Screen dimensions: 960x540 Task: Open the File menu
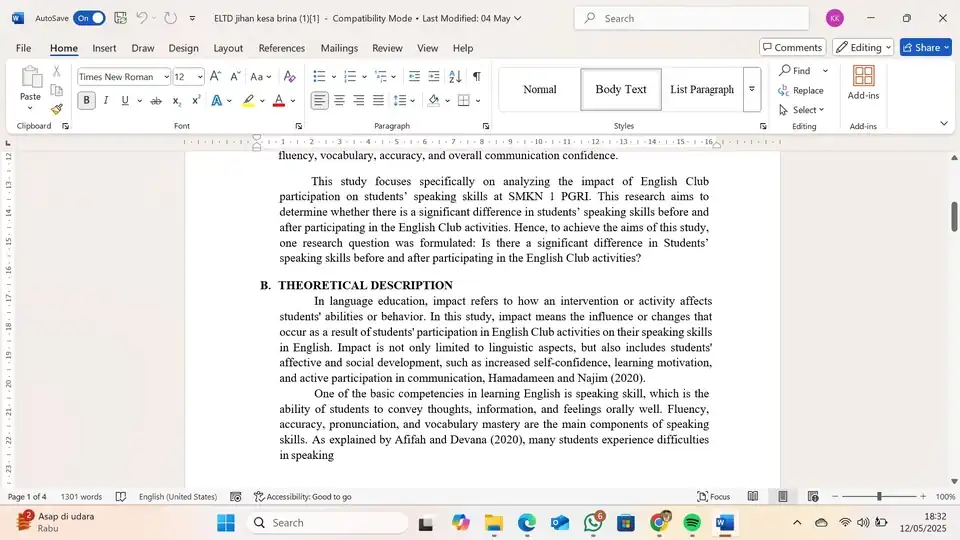tap(23, 48)
